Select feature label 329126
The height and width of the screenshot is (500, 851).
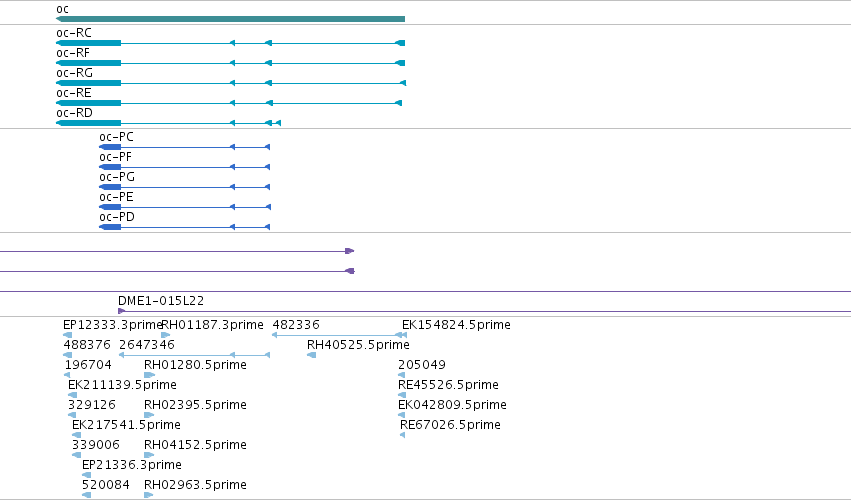[92, 406]
